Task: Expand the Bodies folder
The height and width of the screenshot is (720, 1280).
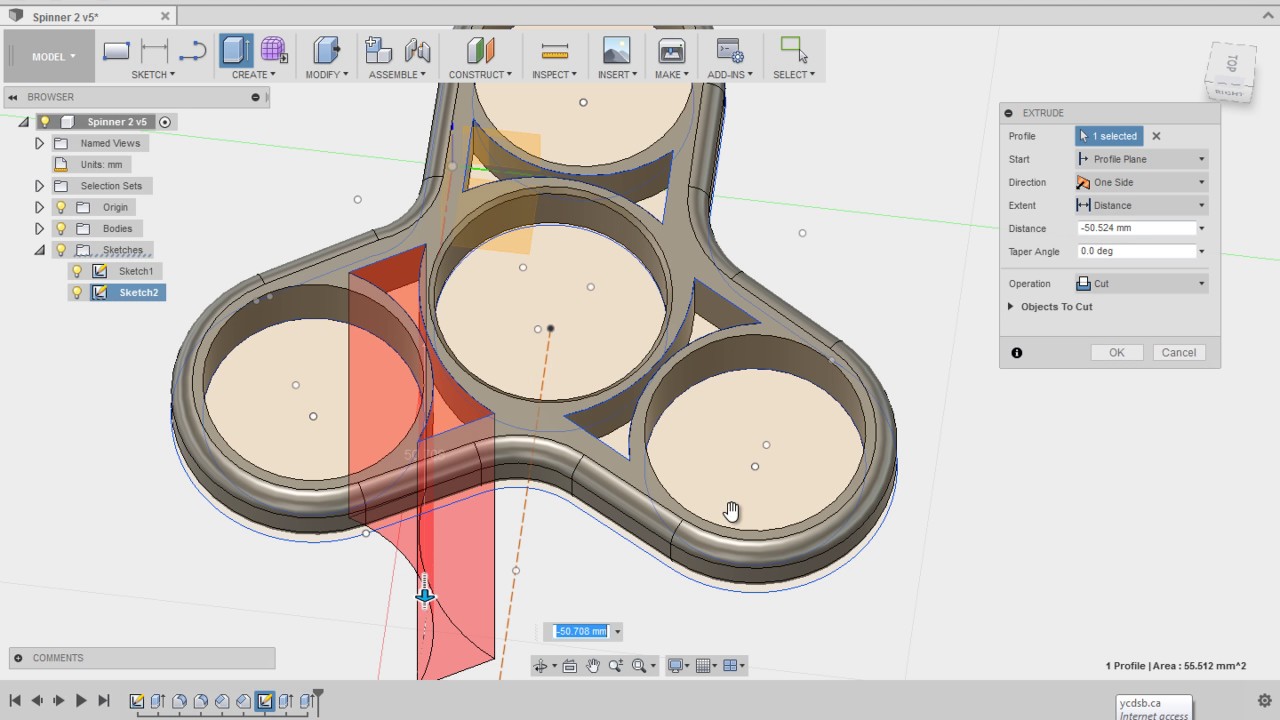Action: tap(40, 229)
